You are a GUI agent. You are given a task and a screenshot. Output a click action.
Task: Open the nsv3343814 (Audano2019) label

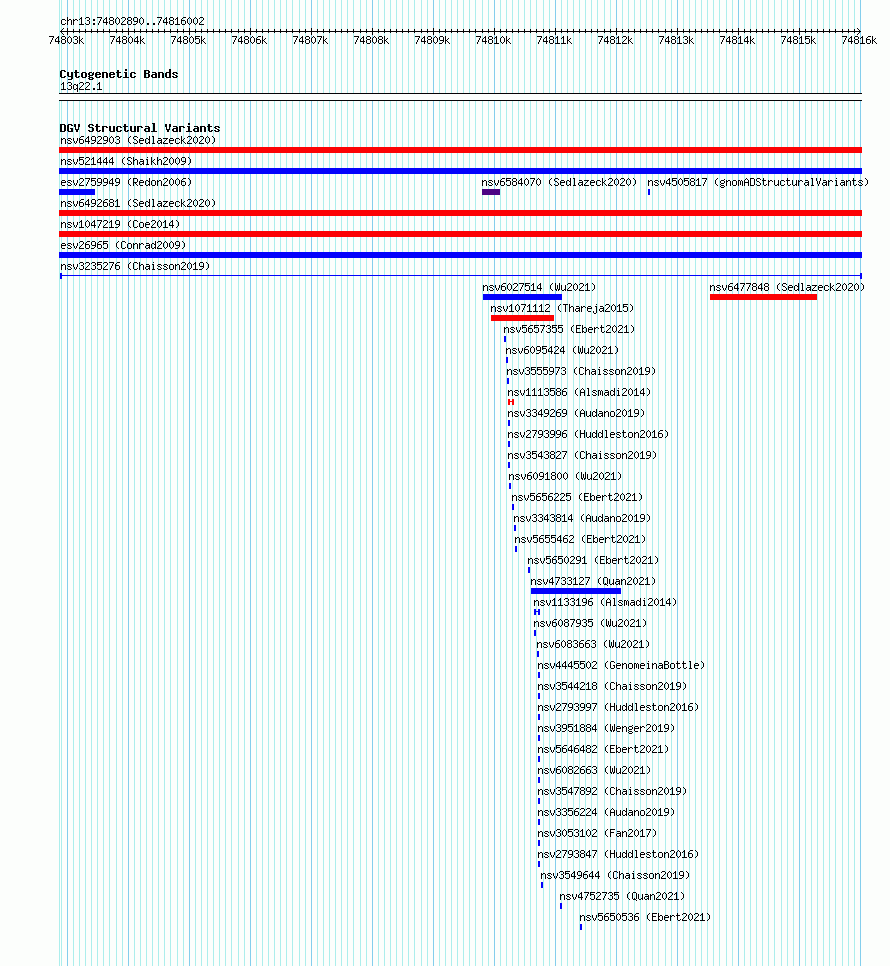[x=582, y=518]
